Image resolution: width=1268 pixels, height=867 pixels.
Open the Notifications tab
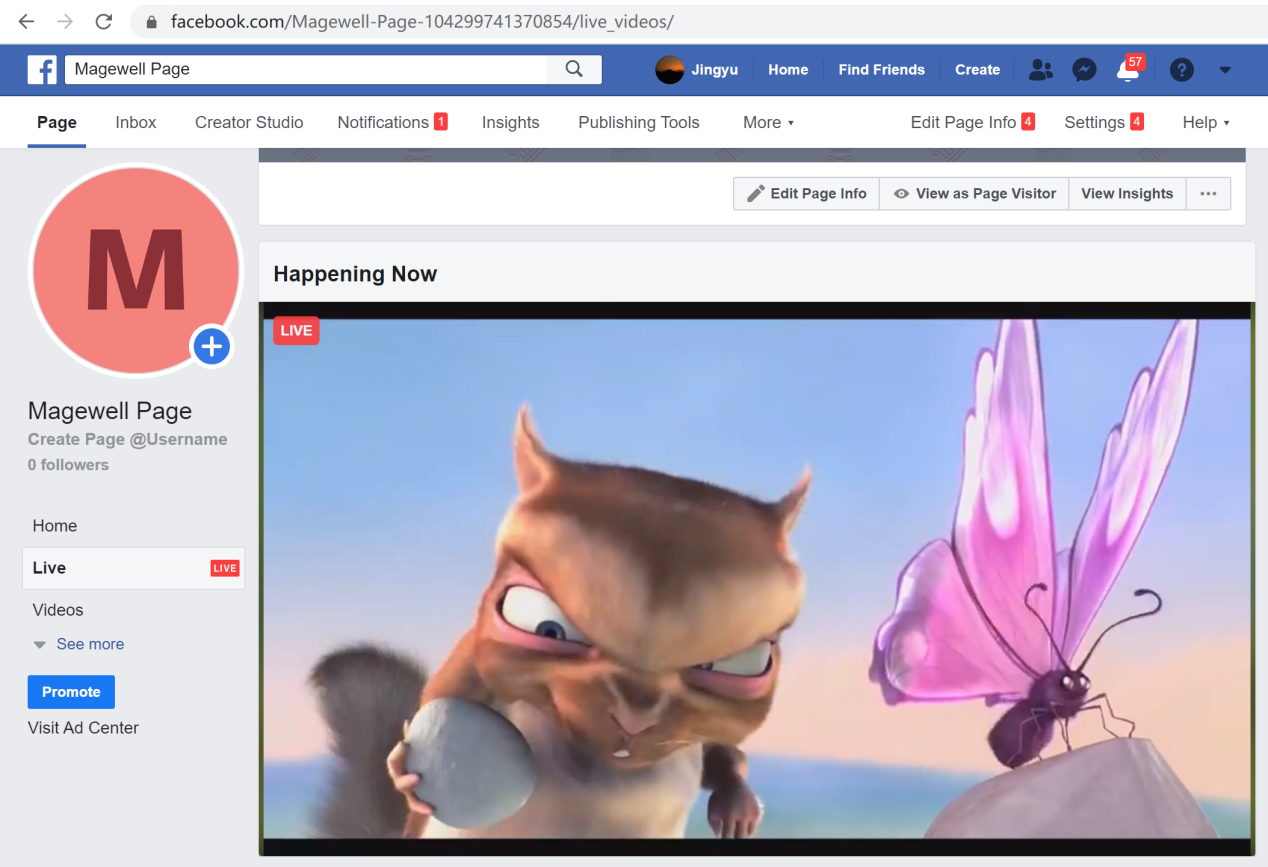(x=392, y=122)
